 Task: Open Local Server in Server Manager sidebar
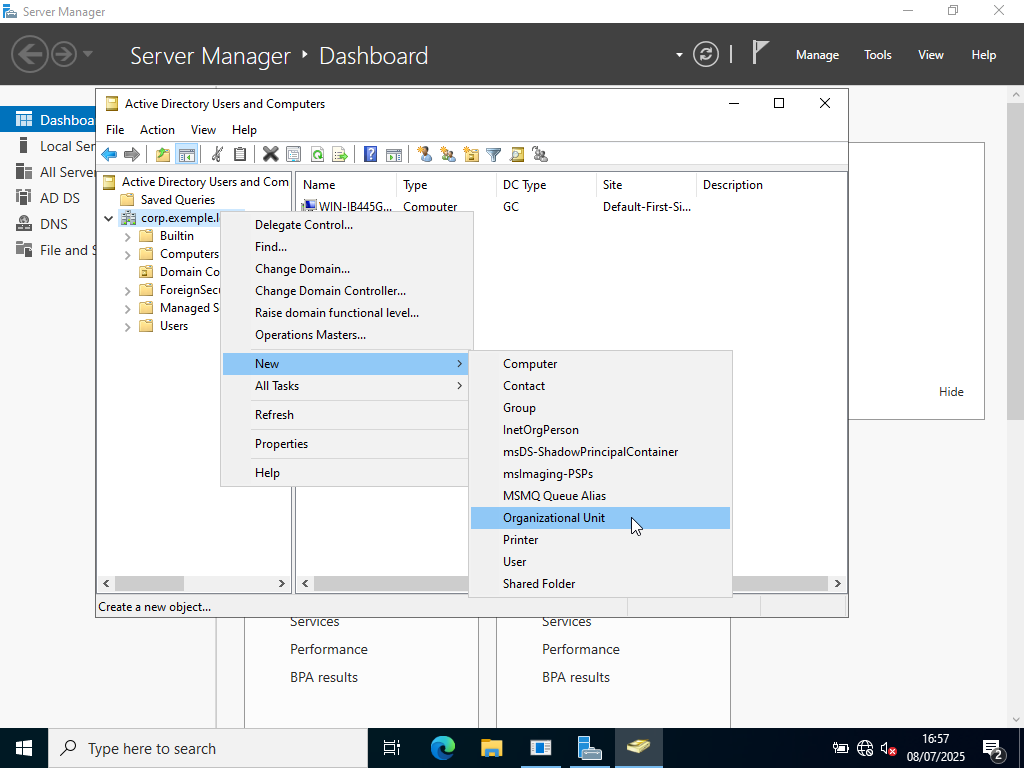tap(48, 146)
